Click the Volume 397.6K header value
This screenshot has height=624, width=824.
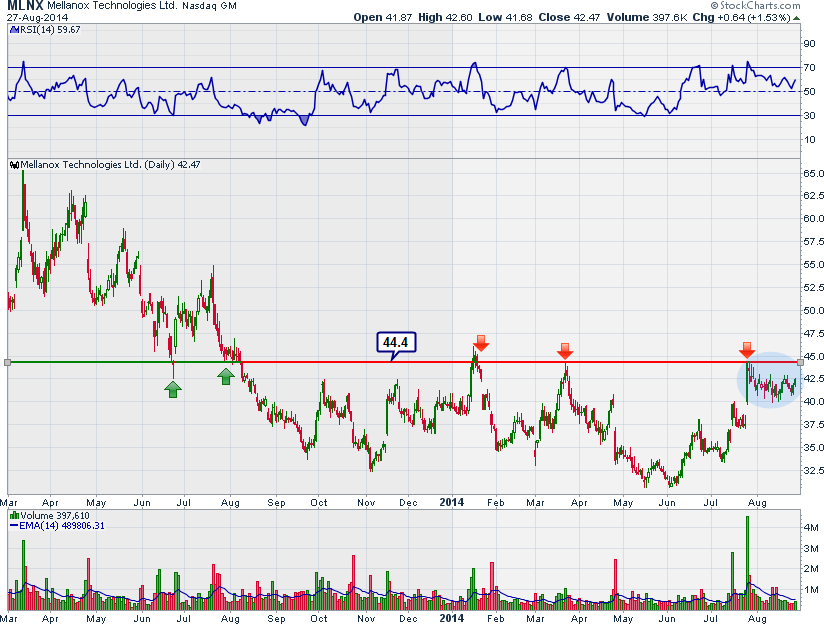(x=647, y=17)
